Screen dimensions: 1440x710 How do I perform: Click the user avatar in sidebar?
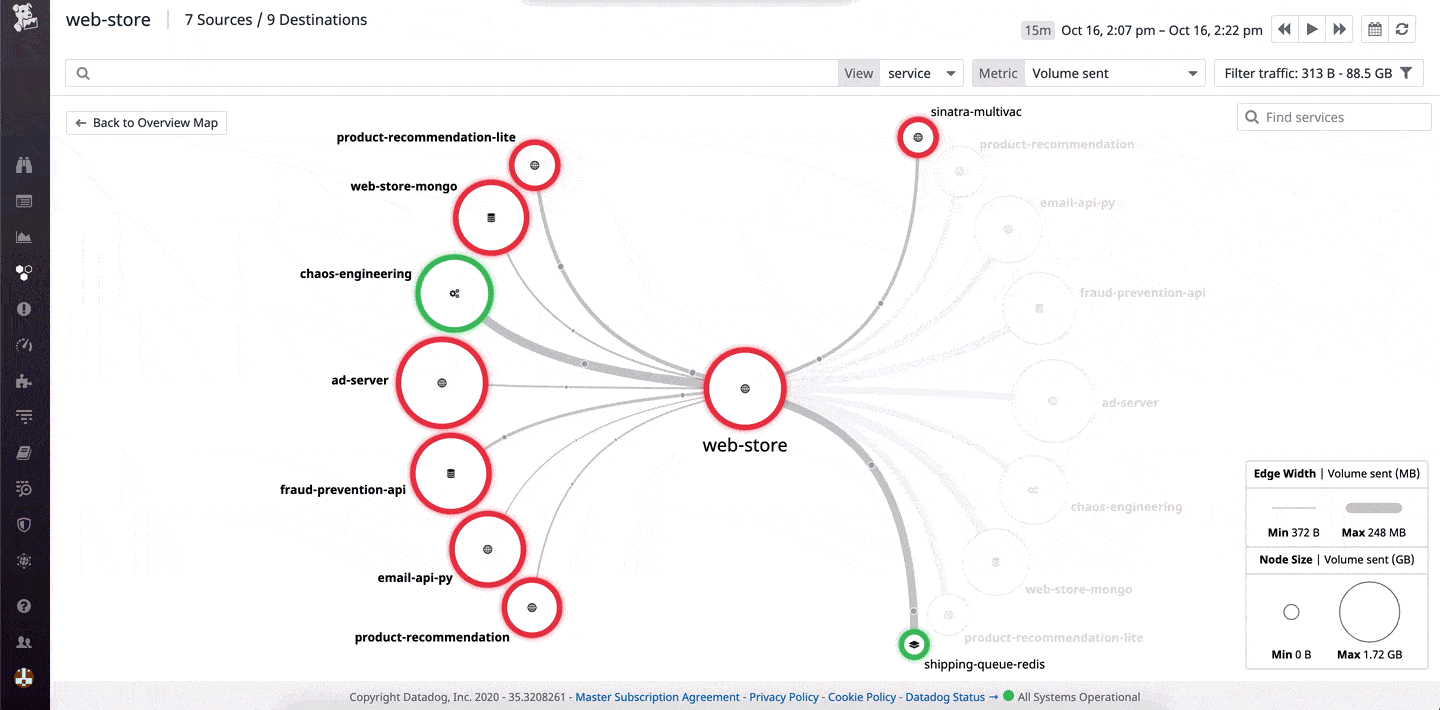tap(25, 678)
